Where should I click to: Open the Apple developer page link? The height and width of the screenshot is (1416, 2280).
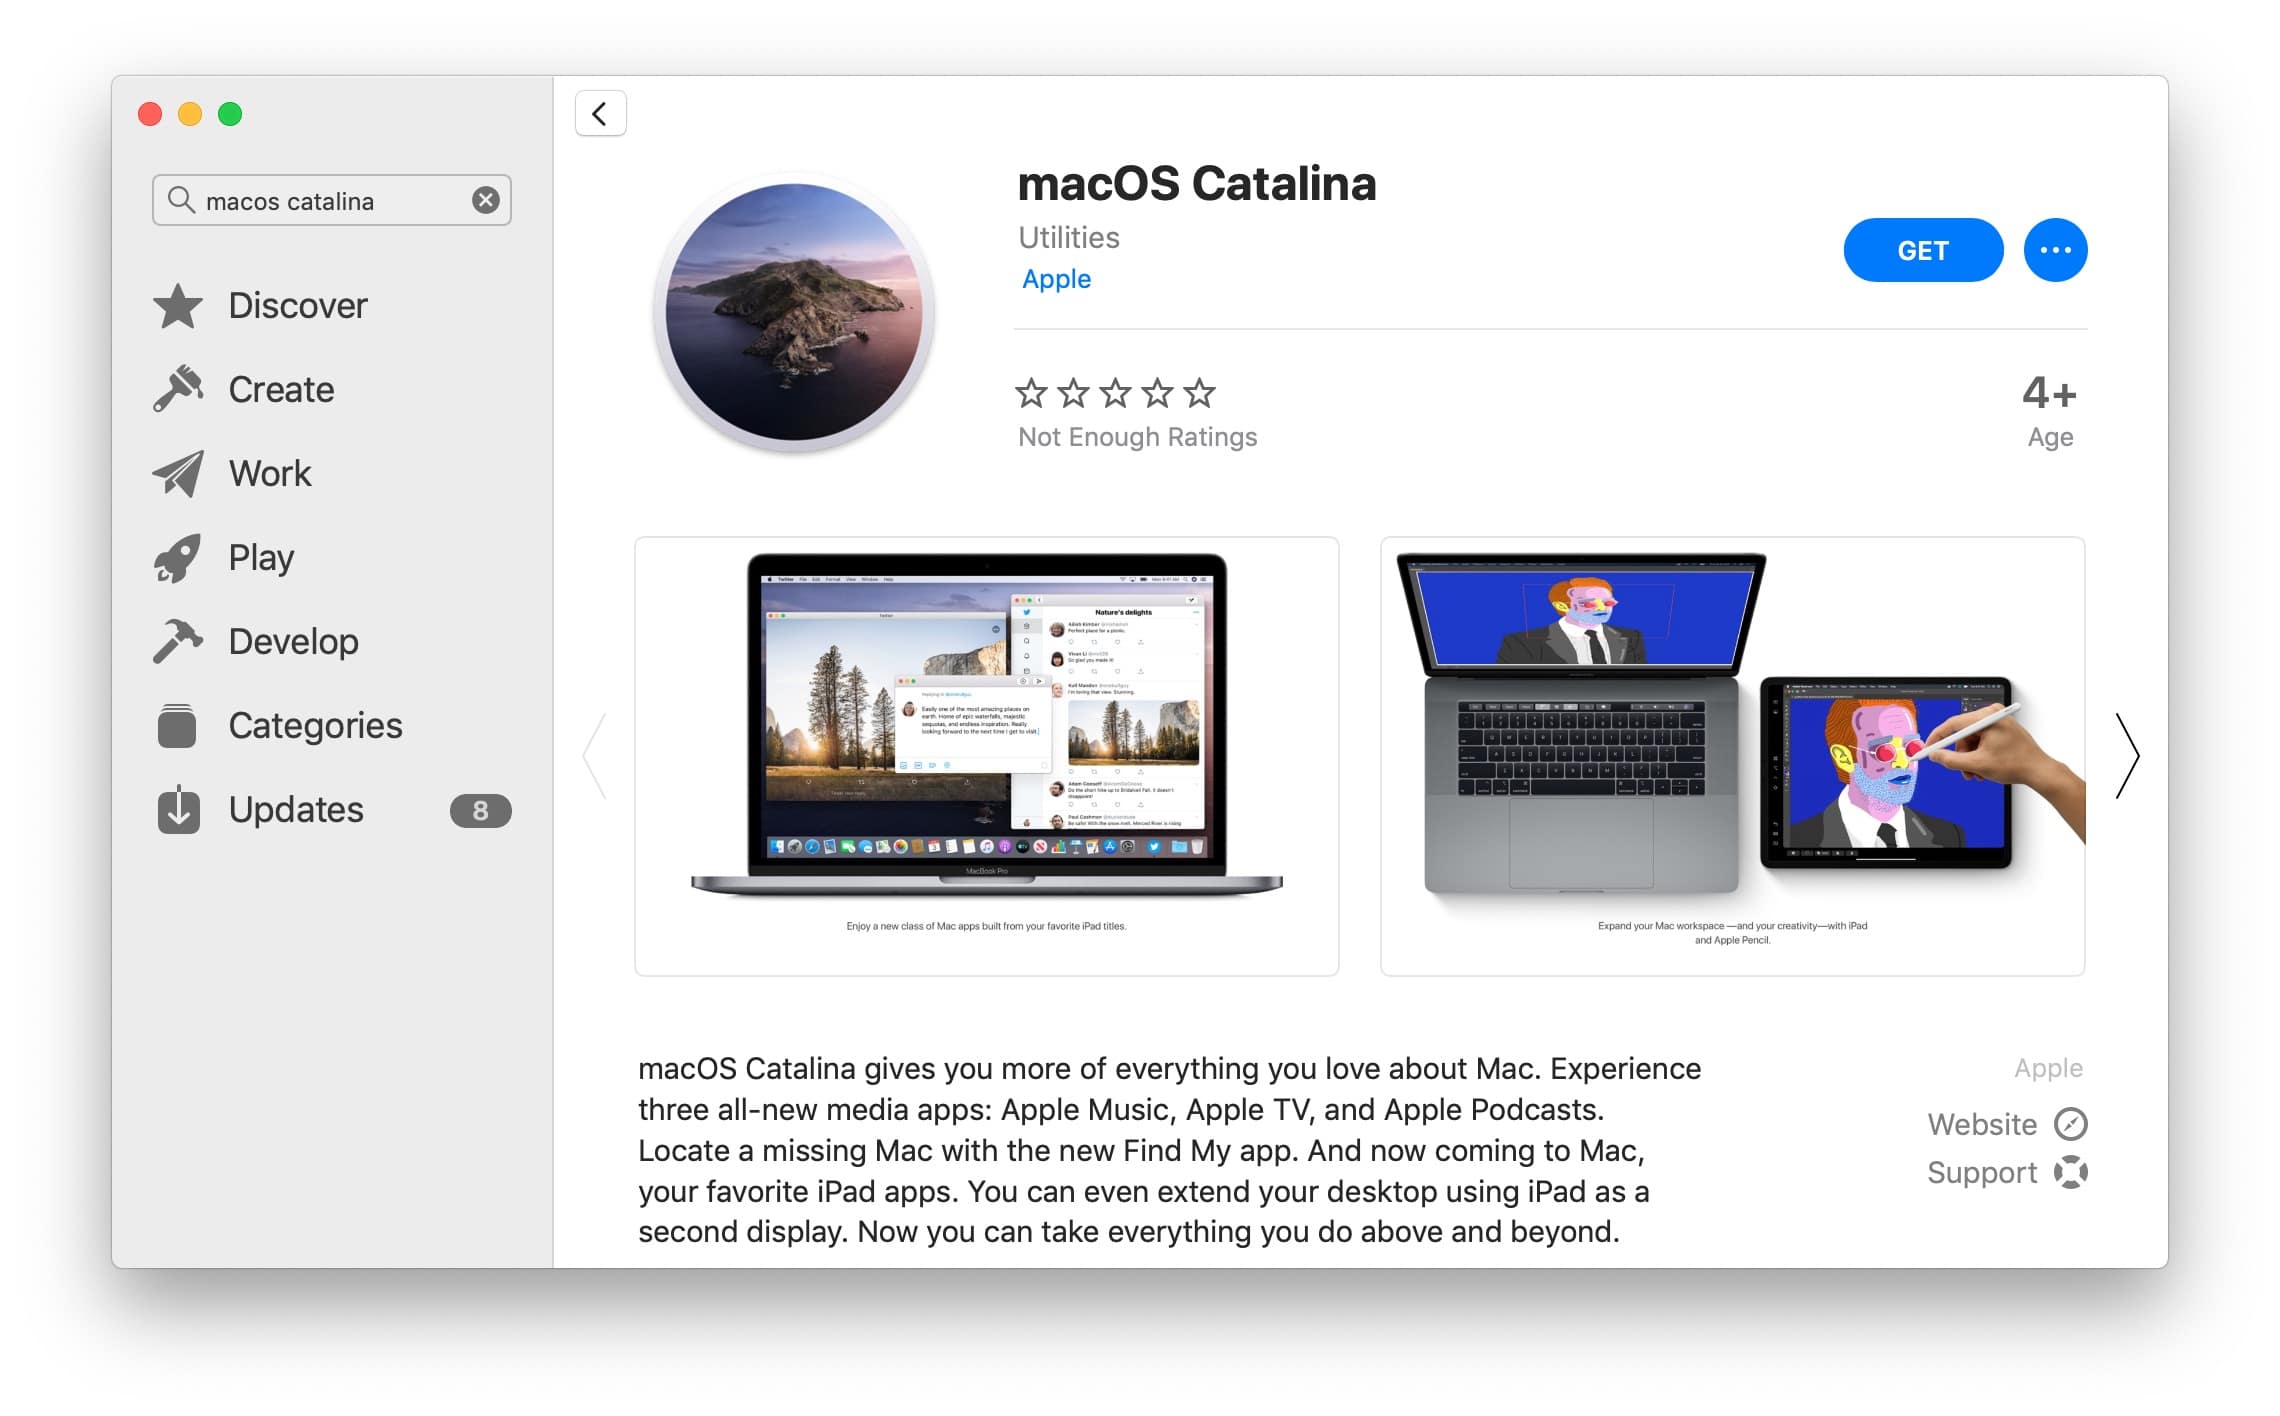(x=1056, y=279)
